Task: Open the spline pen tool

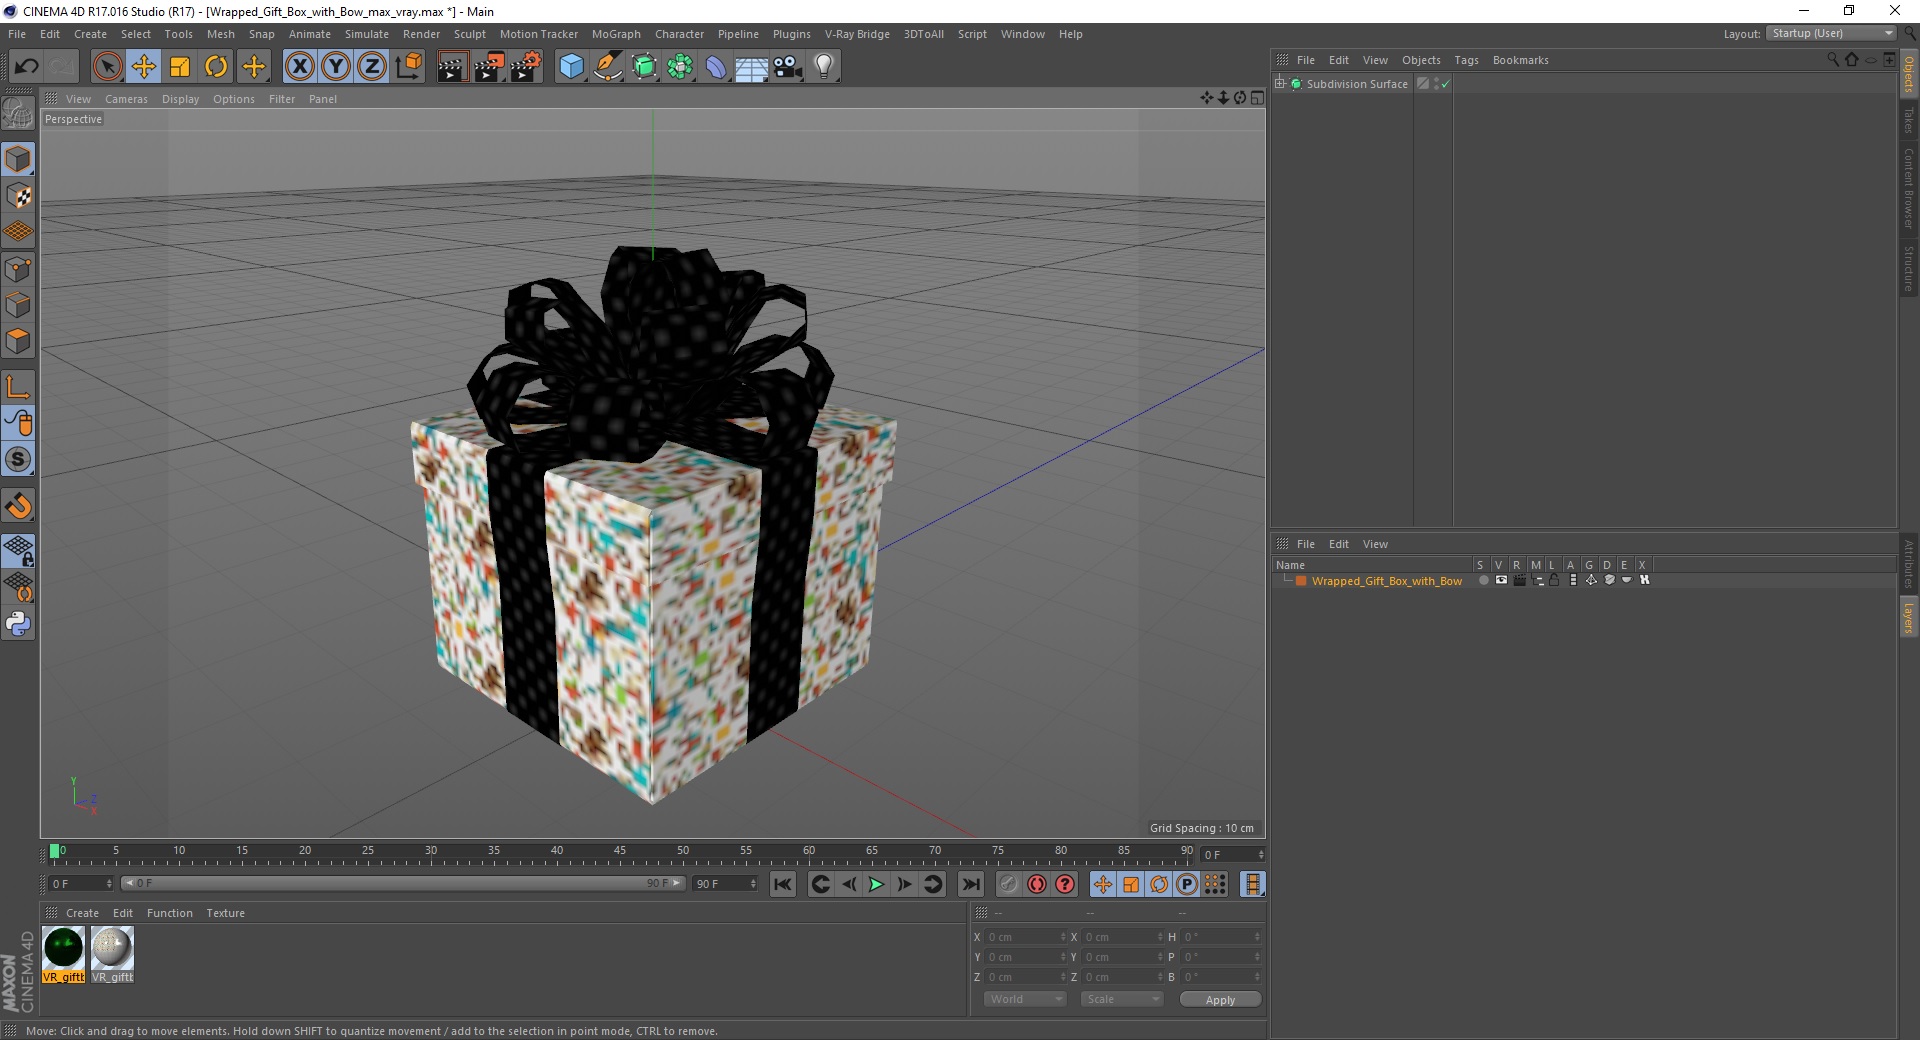Action: 608,67
